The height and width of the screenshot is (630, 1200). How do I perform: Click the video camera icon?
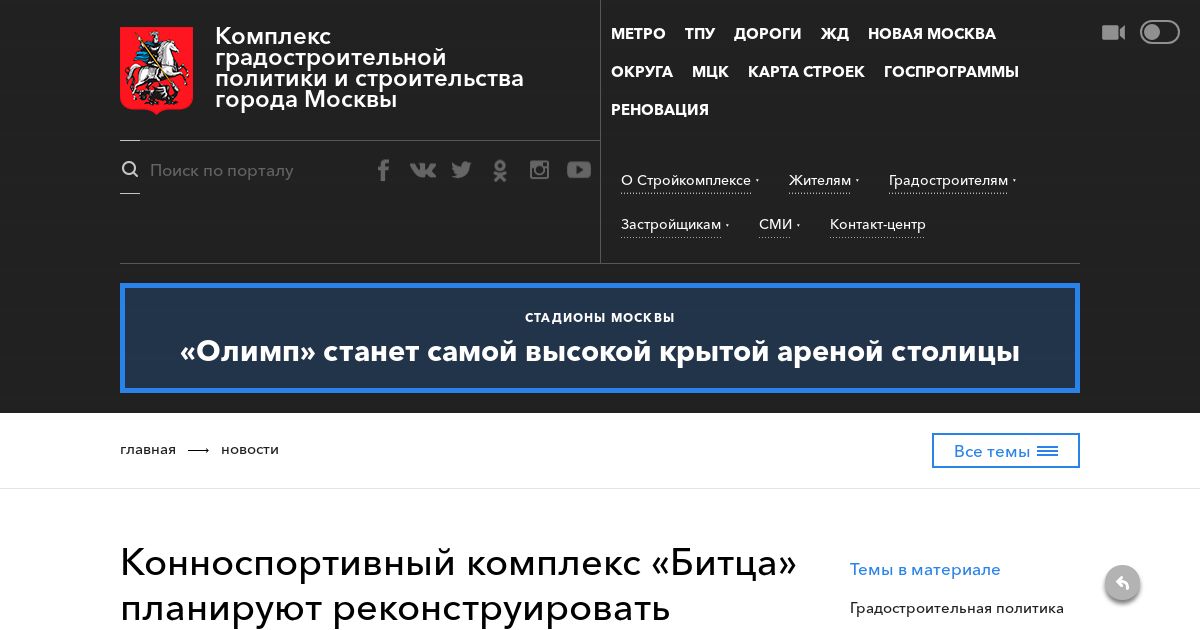pos(1113,33)
